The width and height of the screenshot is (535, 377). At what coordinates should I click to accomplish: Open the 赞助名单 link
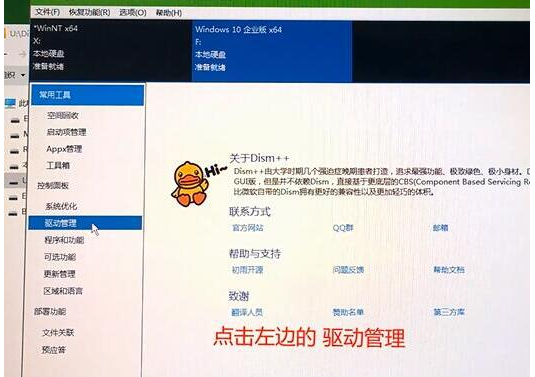pos(348,312)
